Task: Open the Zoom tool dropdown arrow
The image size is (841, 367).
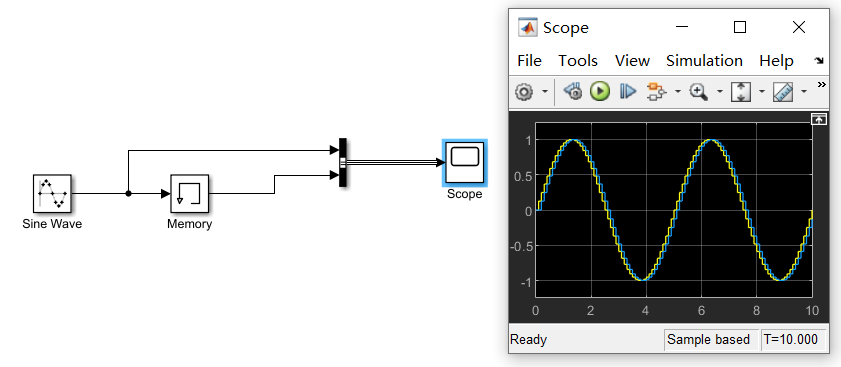Action: 719,92
